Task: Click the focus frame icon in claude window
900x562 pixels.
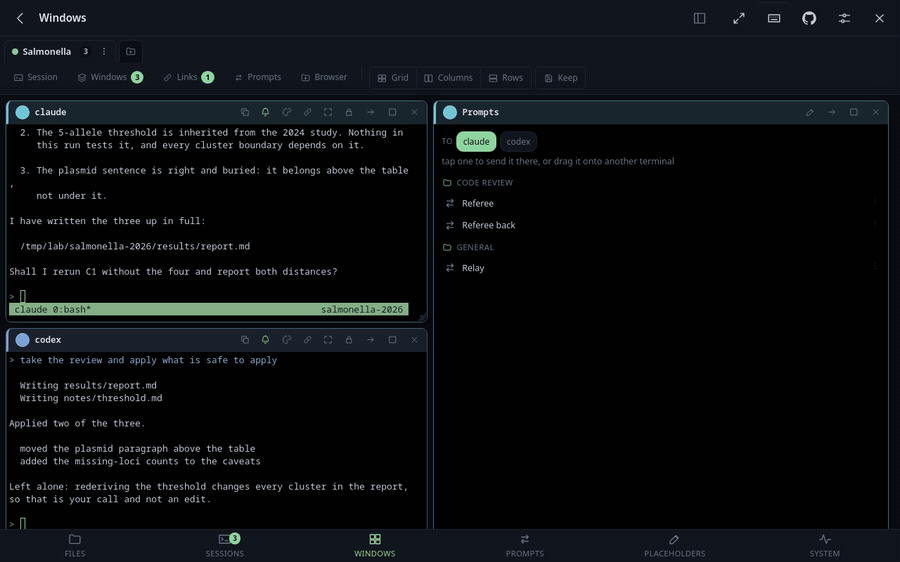Action: click(328, 113)
